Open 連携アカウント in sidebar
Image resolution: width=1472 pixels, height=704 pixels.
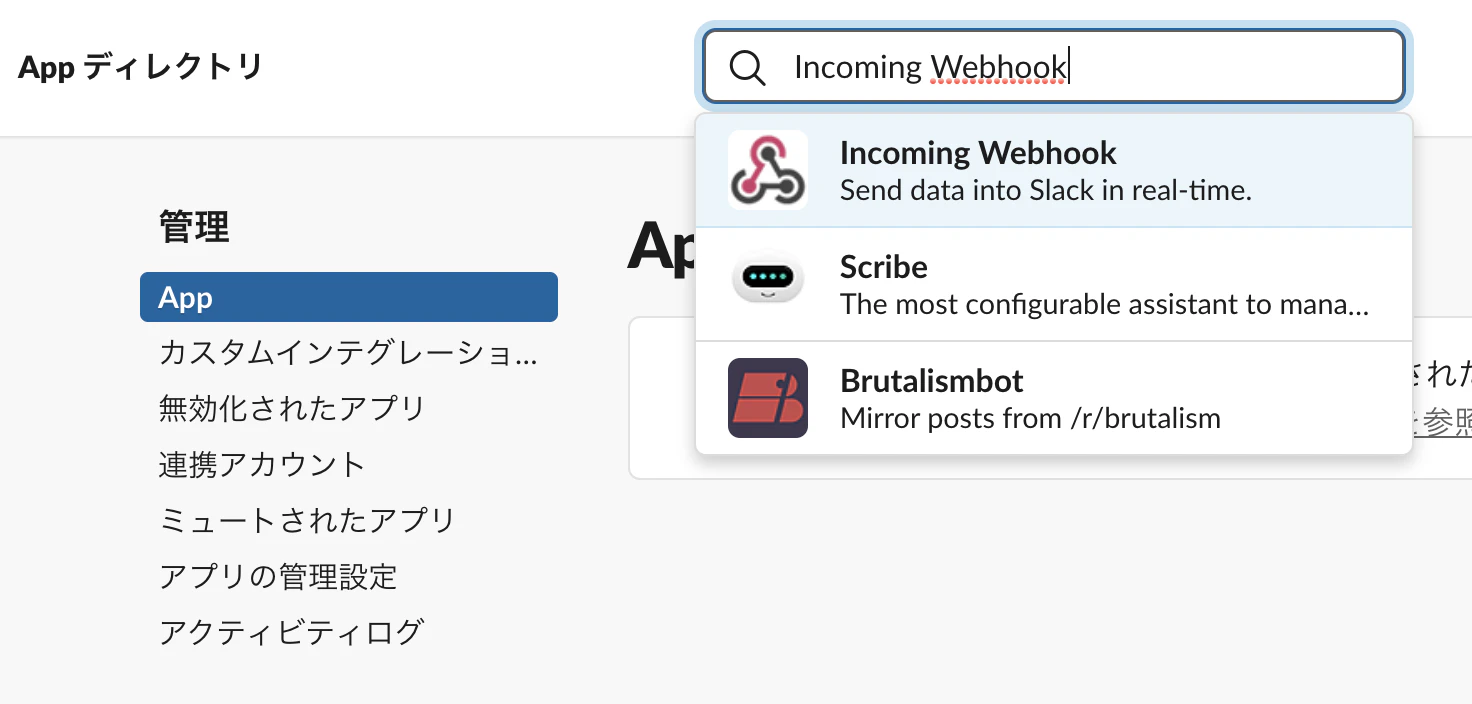(x=262, y=465)
